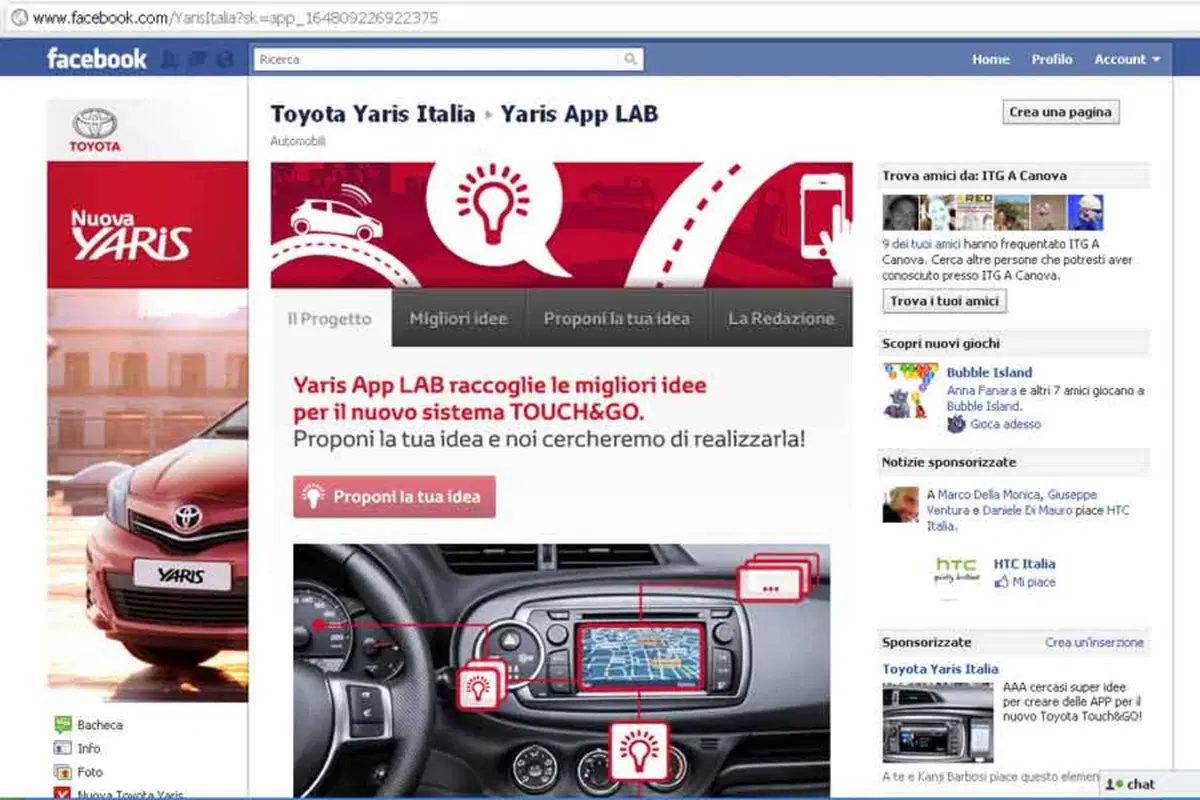
Task: Click the Bacheca wall icon
Action: tap(62, 725)
